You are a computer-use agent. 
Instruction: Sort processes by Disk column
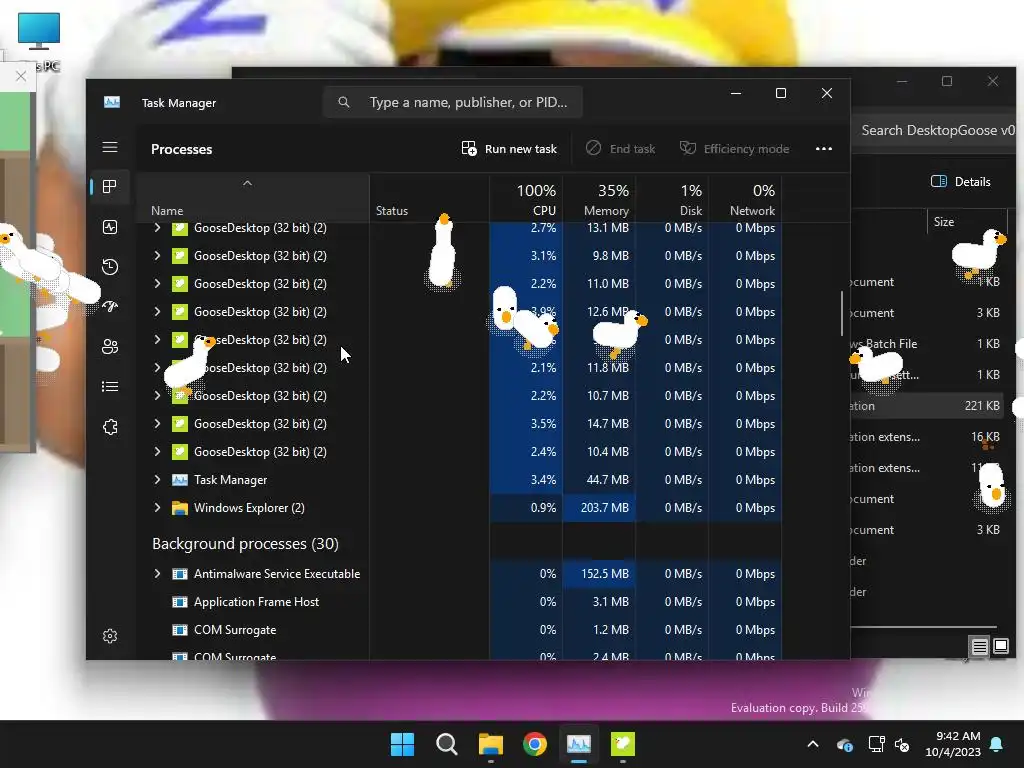tap(672, 199)
